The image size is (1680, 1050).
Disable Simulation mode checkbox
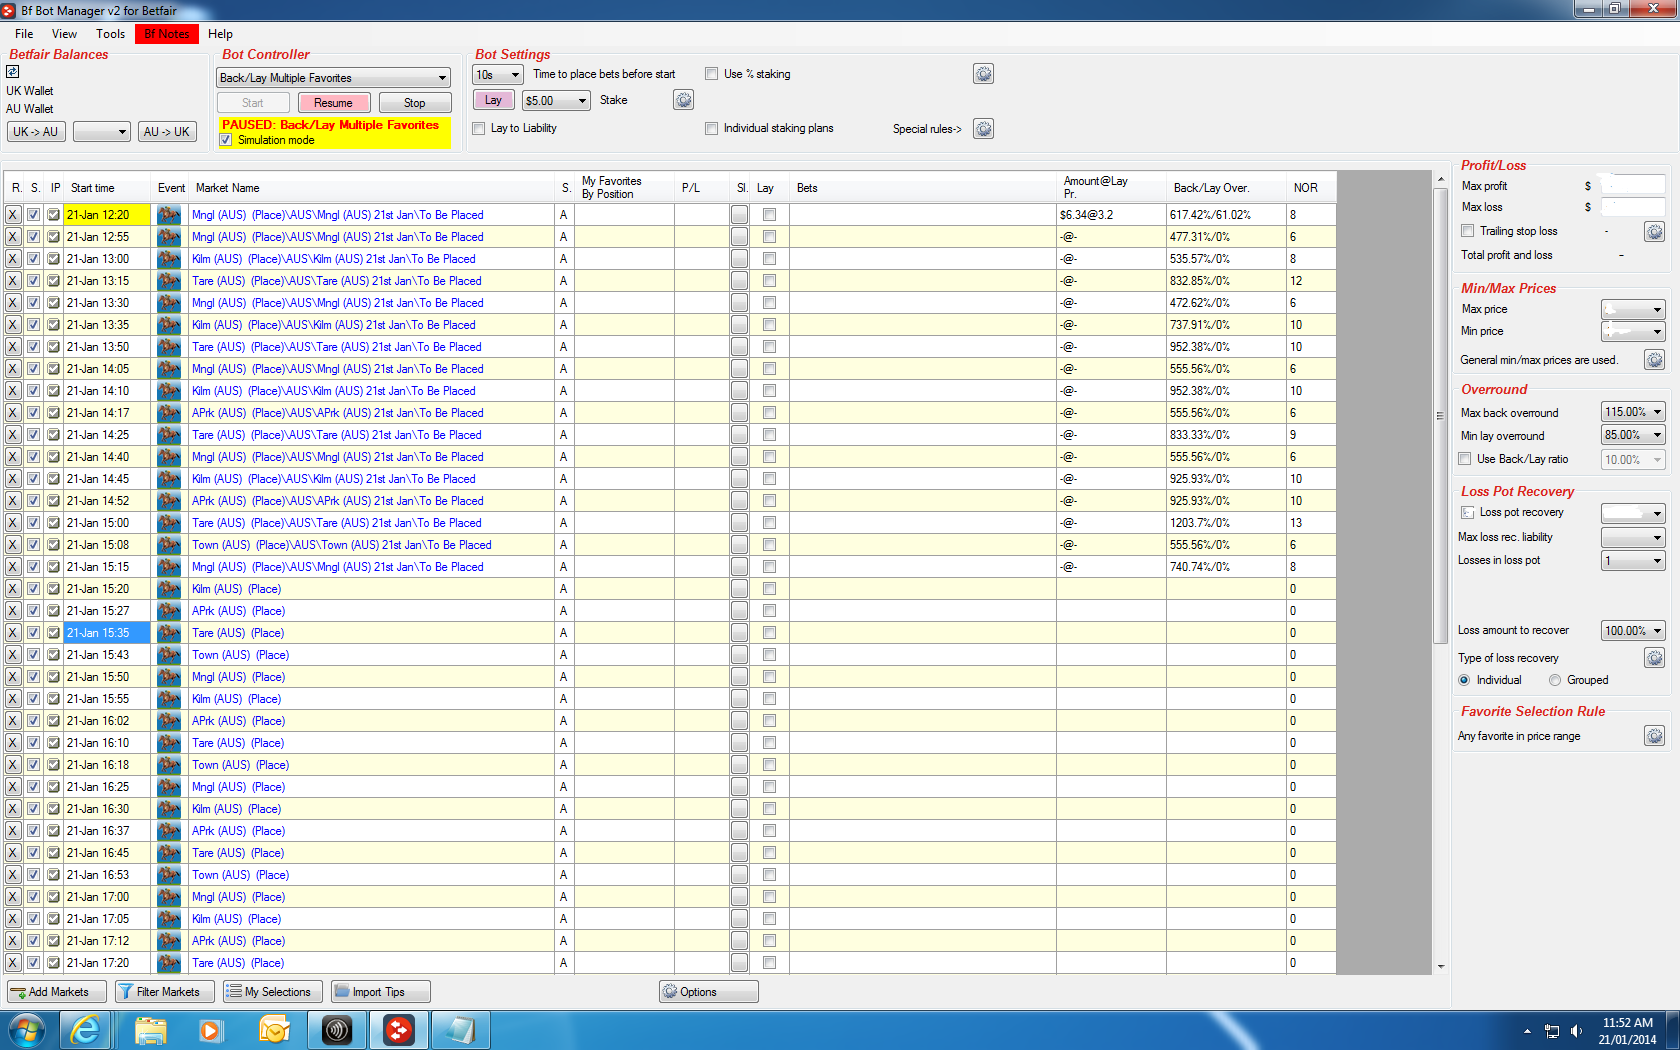point(226,140)
